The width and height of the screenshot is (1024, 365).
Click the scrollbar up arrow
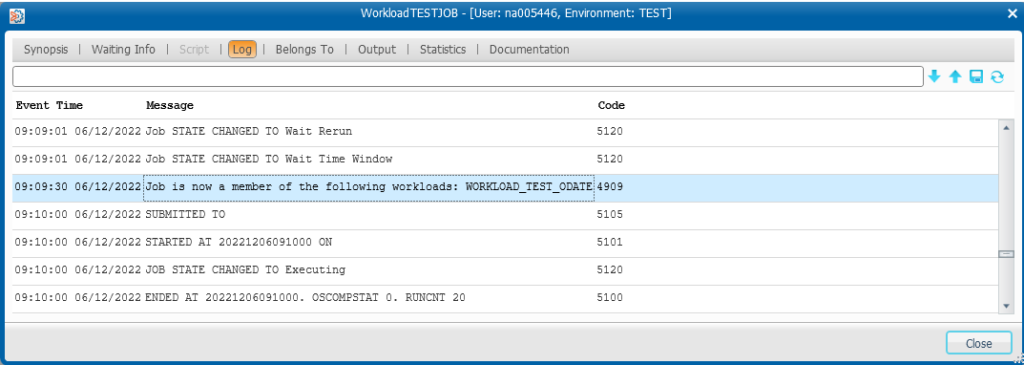pyautogui.click(x=1006, y=127)
